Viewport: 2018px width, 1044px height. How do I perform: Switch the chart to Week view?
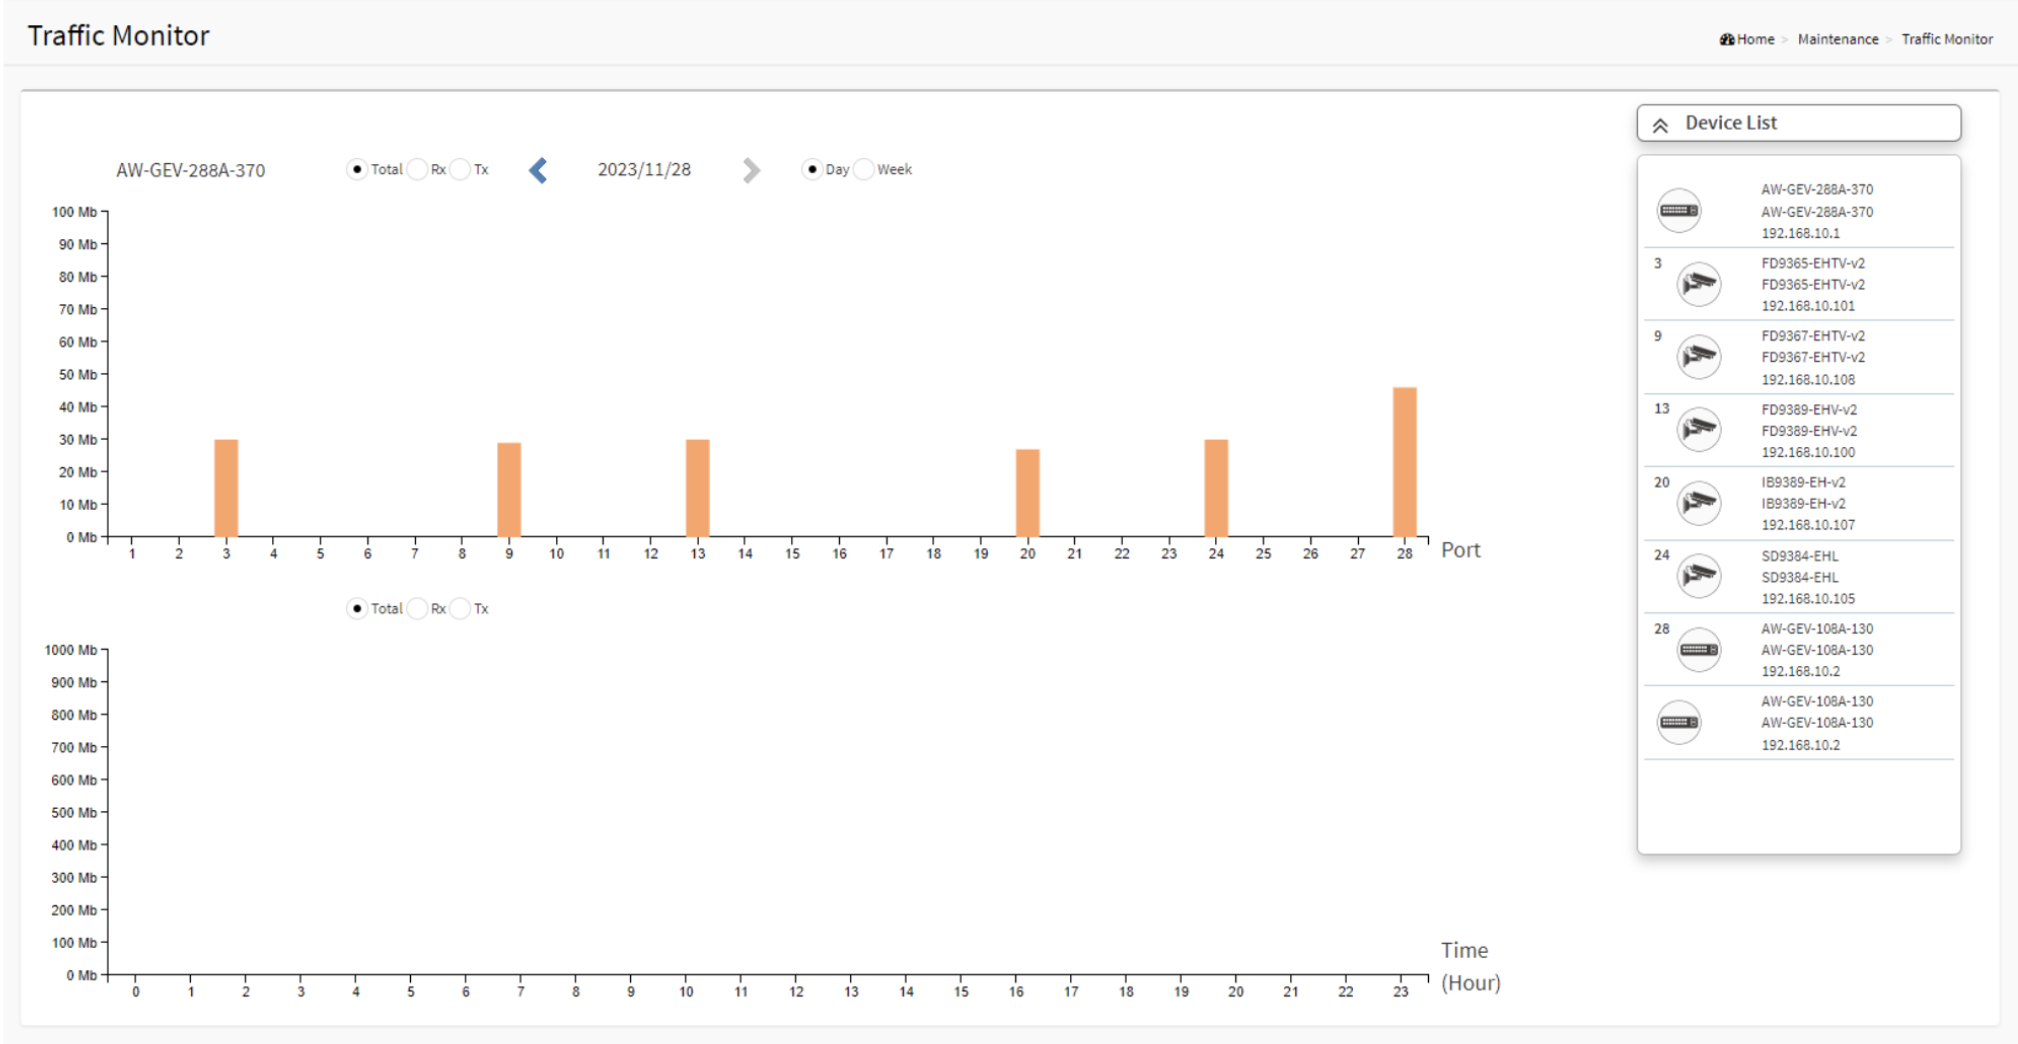865,169
